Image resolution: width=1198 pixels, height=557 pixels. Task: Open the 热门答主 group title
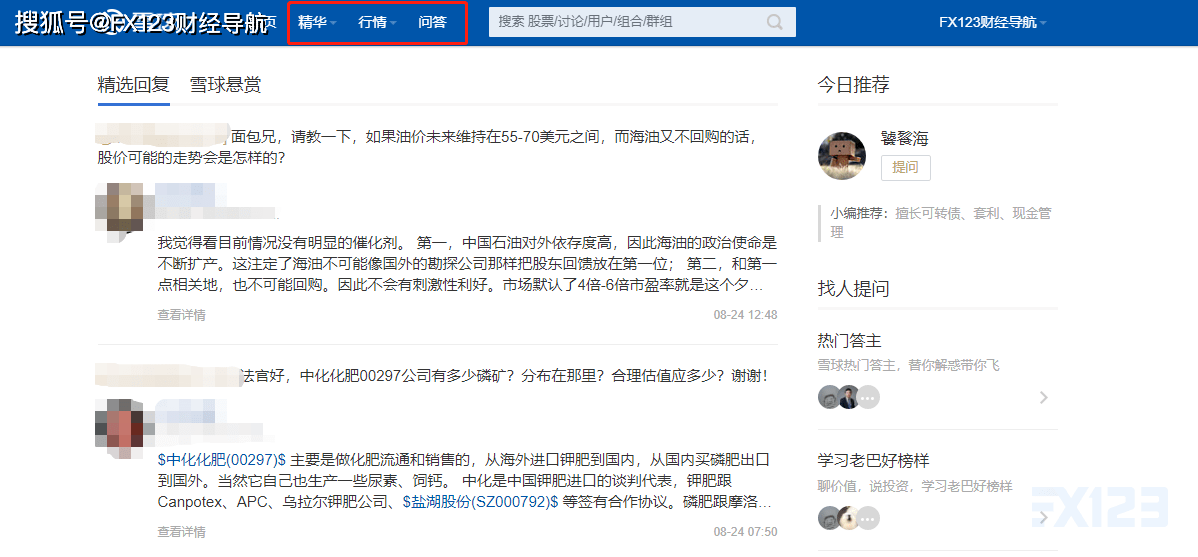(x=850, y=341)
